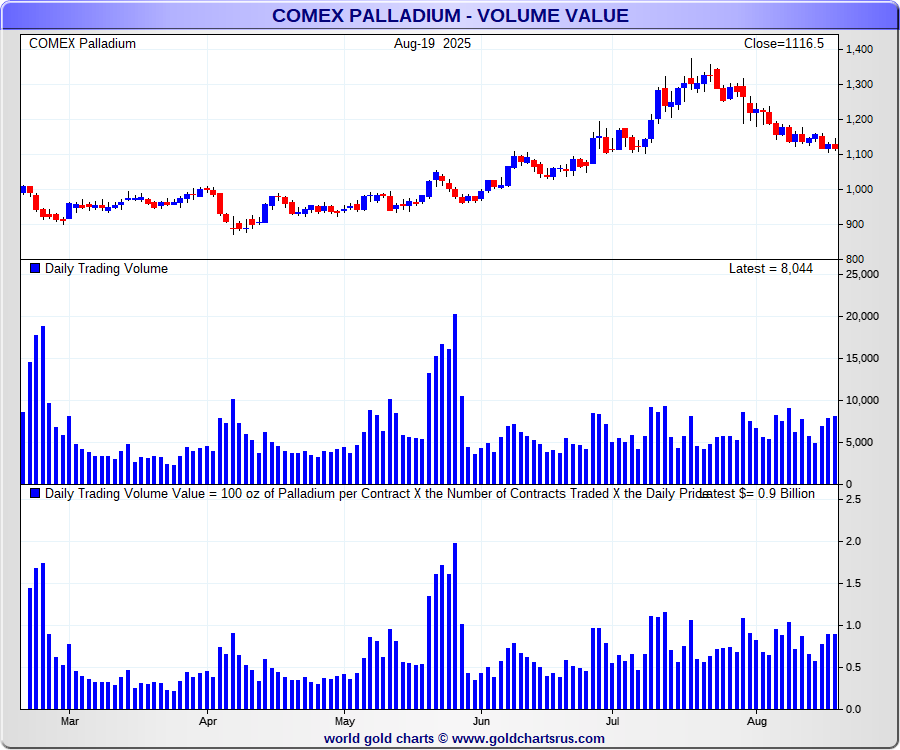Screen dimensions: 900x750
Task: Click the 'Close=1116.5' value
Action: tap(783, 44)
